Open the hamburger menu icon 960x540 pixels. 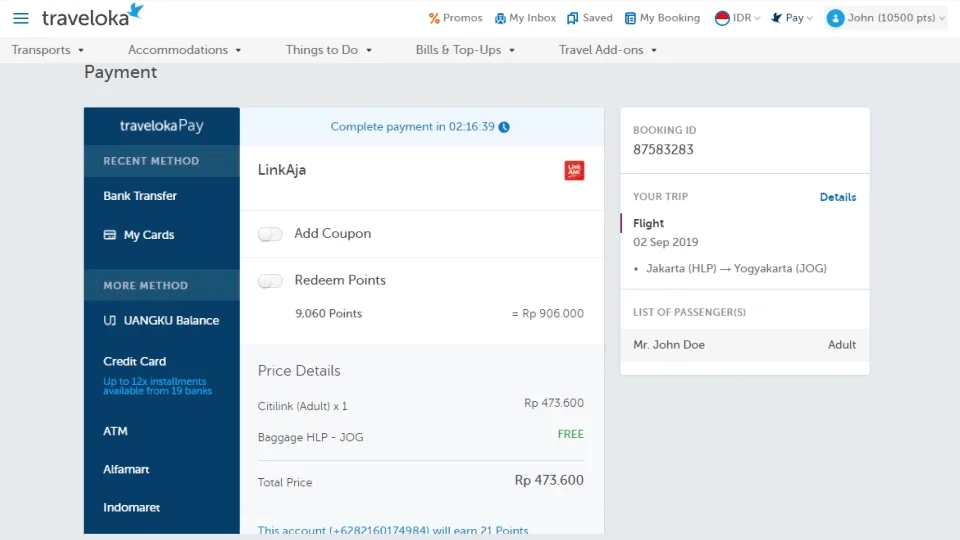(x=21, y=18)
